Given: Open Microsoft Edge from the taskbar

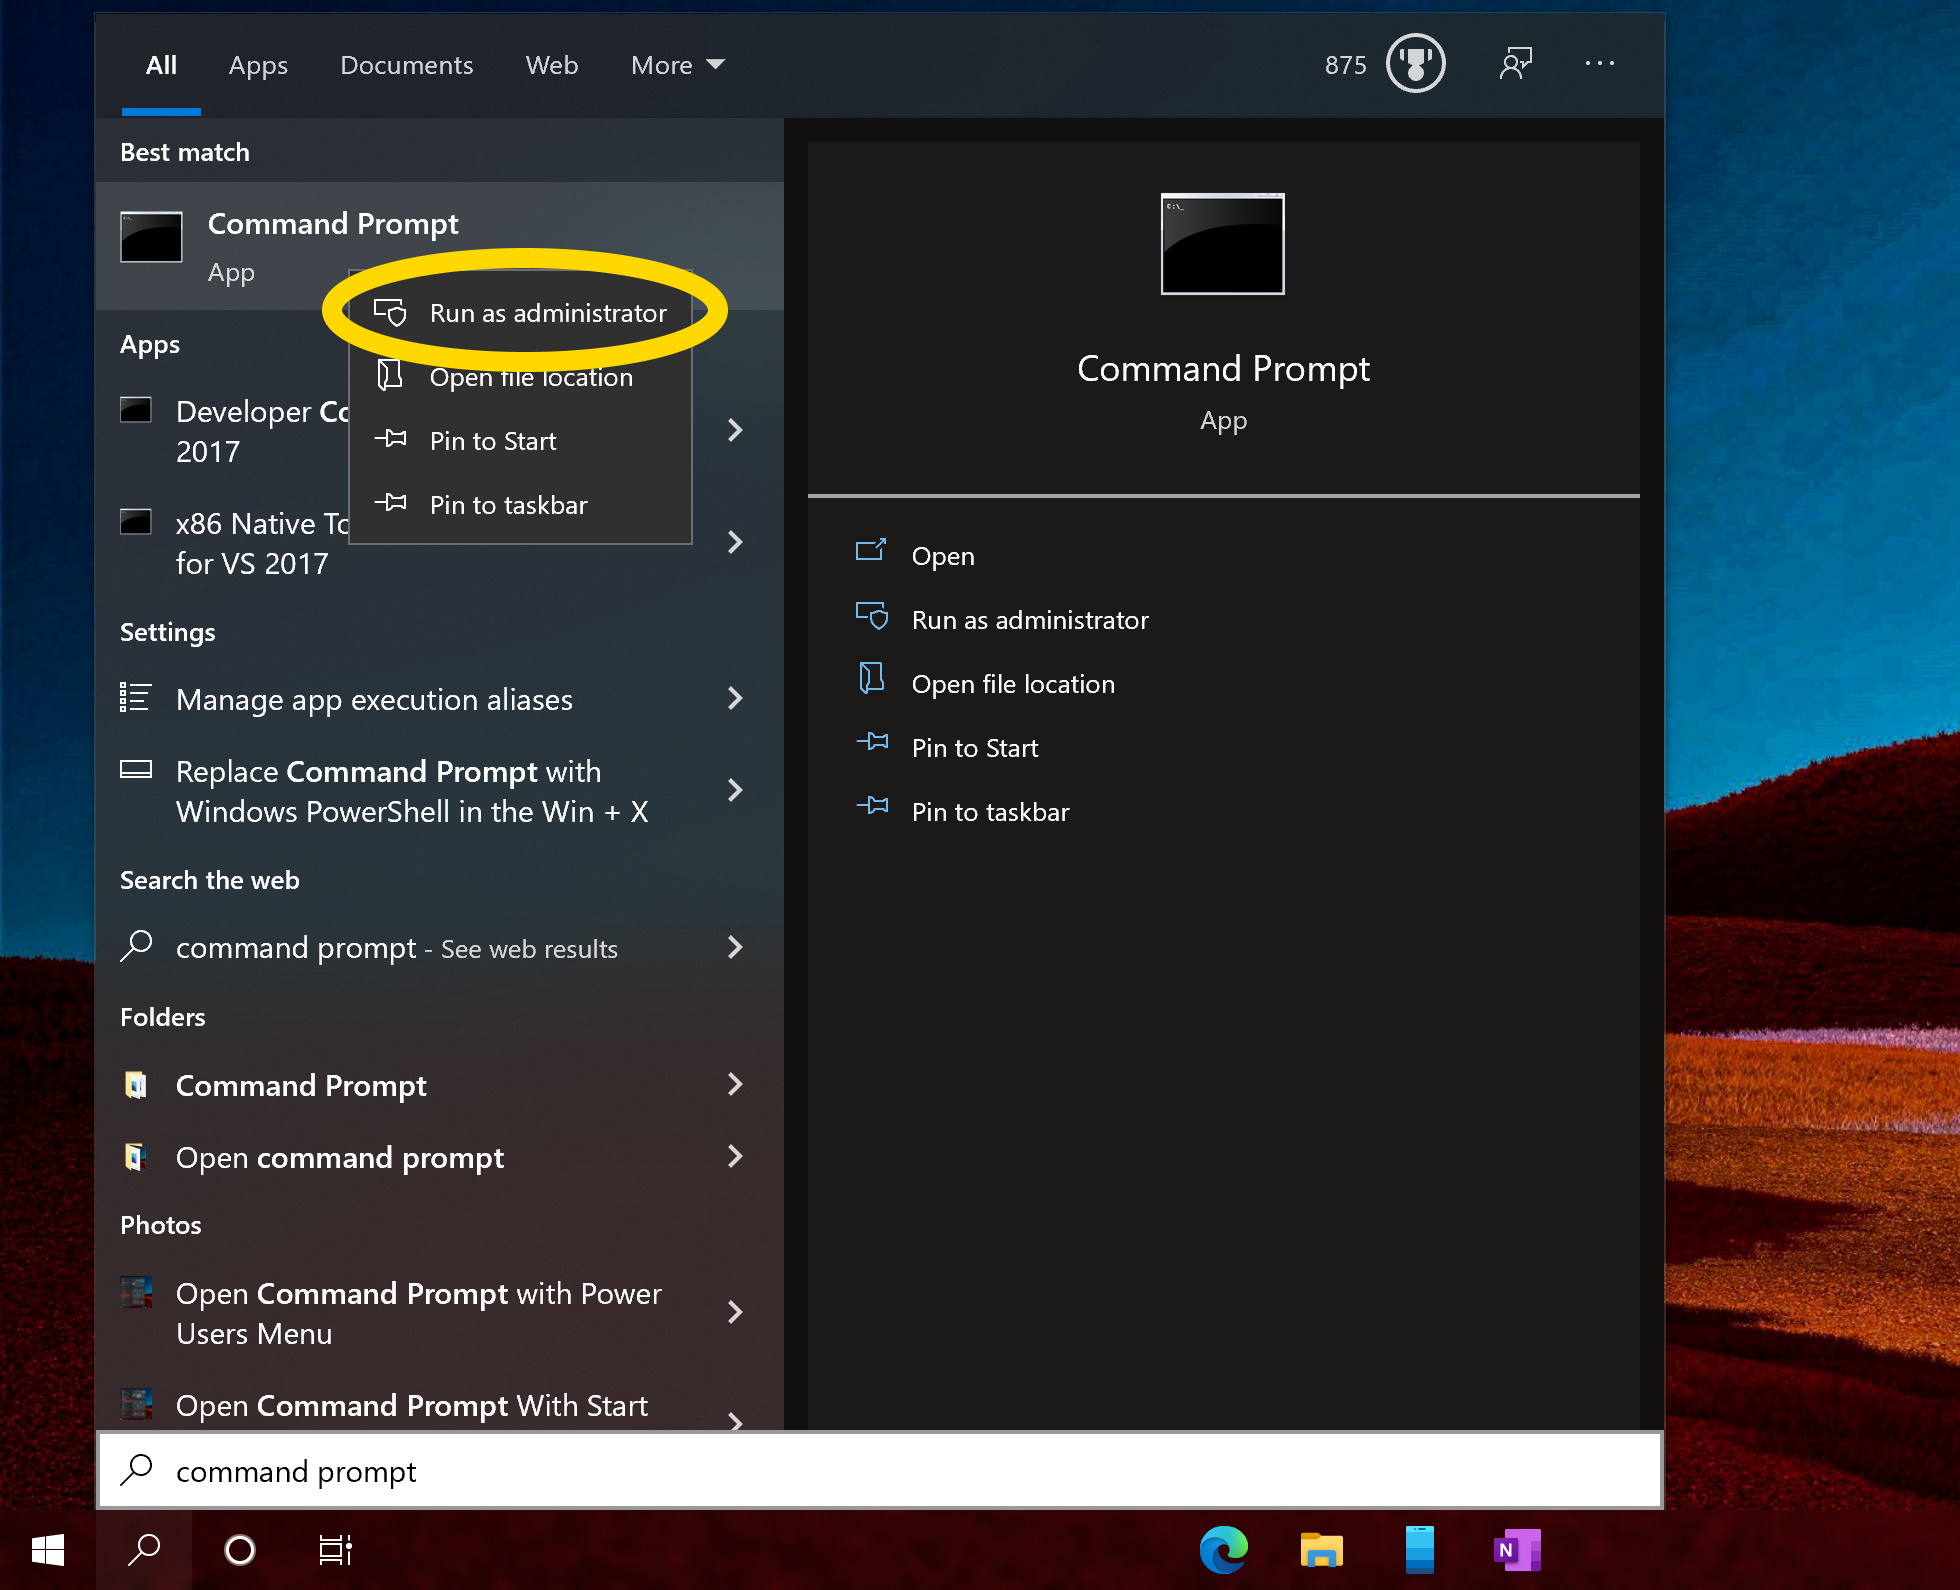Looking at the screenshot, I should pyautogui.click(x=1222, y=1550).
